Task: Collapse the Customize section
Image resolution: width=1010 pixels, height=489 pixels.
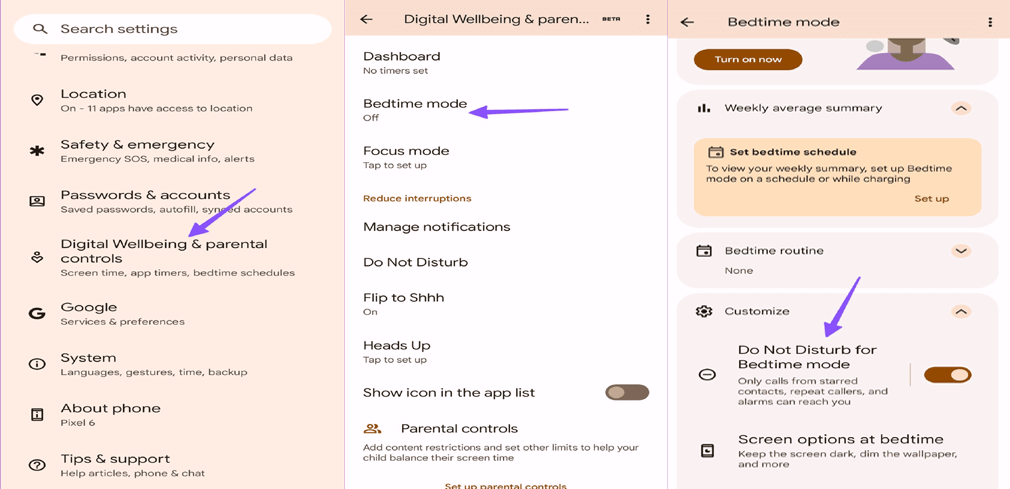Action: [x=961, y=311]
